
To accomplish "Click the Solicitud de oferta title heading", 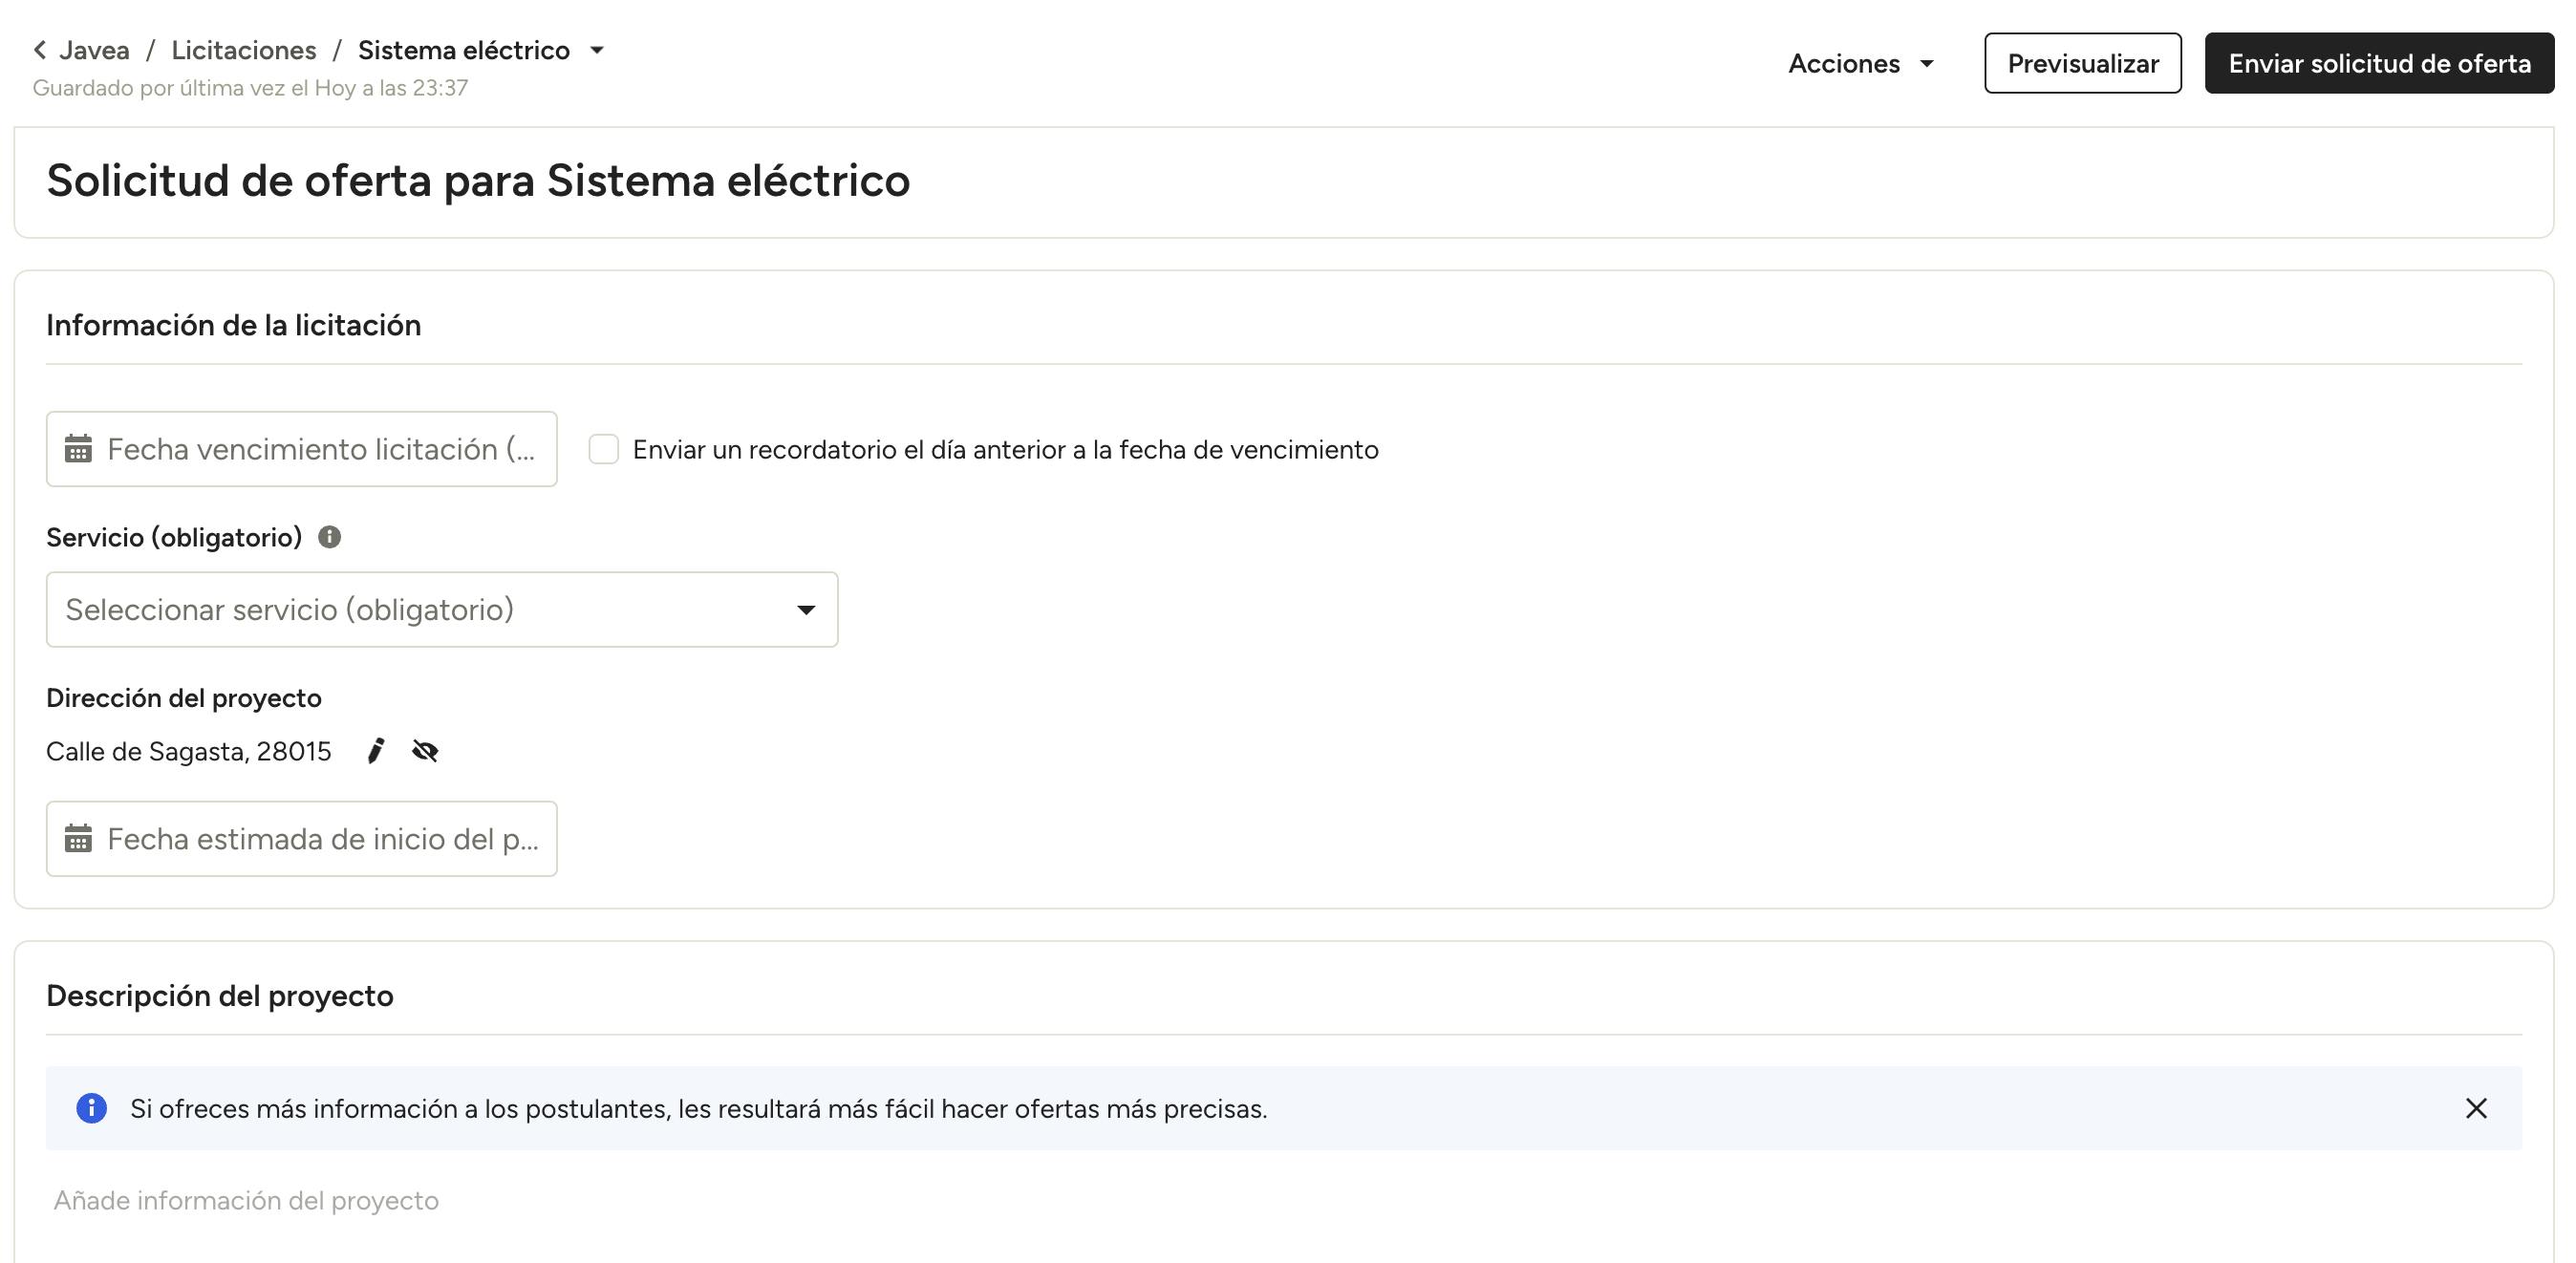I will [478, 181].
